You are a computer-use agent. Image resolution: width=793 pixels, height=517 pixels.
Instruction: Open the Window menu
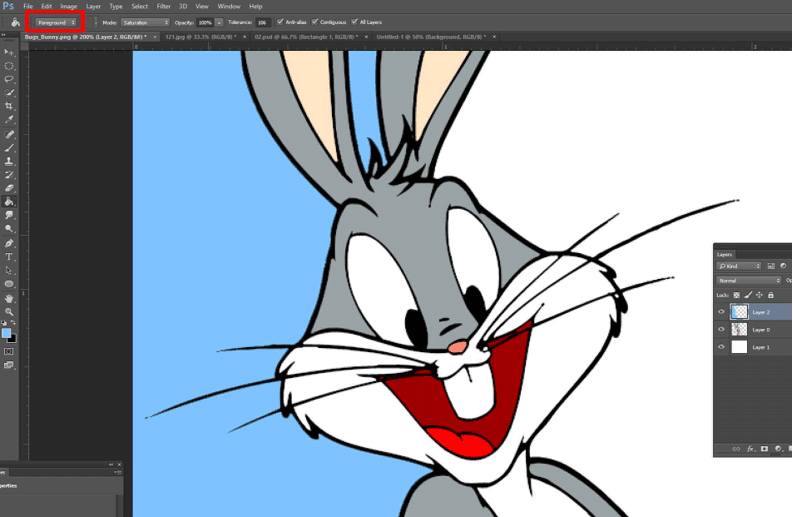click(x=229, y=7)
